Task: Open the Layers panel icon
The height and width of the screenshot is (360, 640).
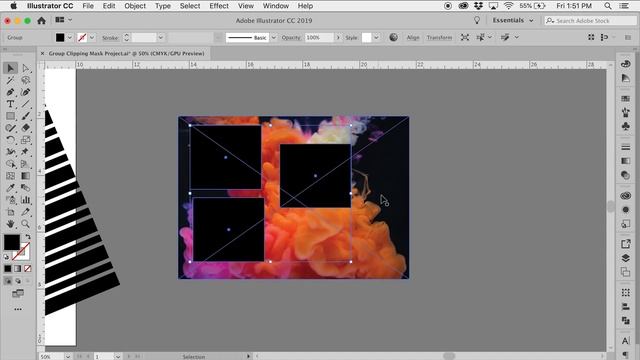Action: click(x=625, y=258)
